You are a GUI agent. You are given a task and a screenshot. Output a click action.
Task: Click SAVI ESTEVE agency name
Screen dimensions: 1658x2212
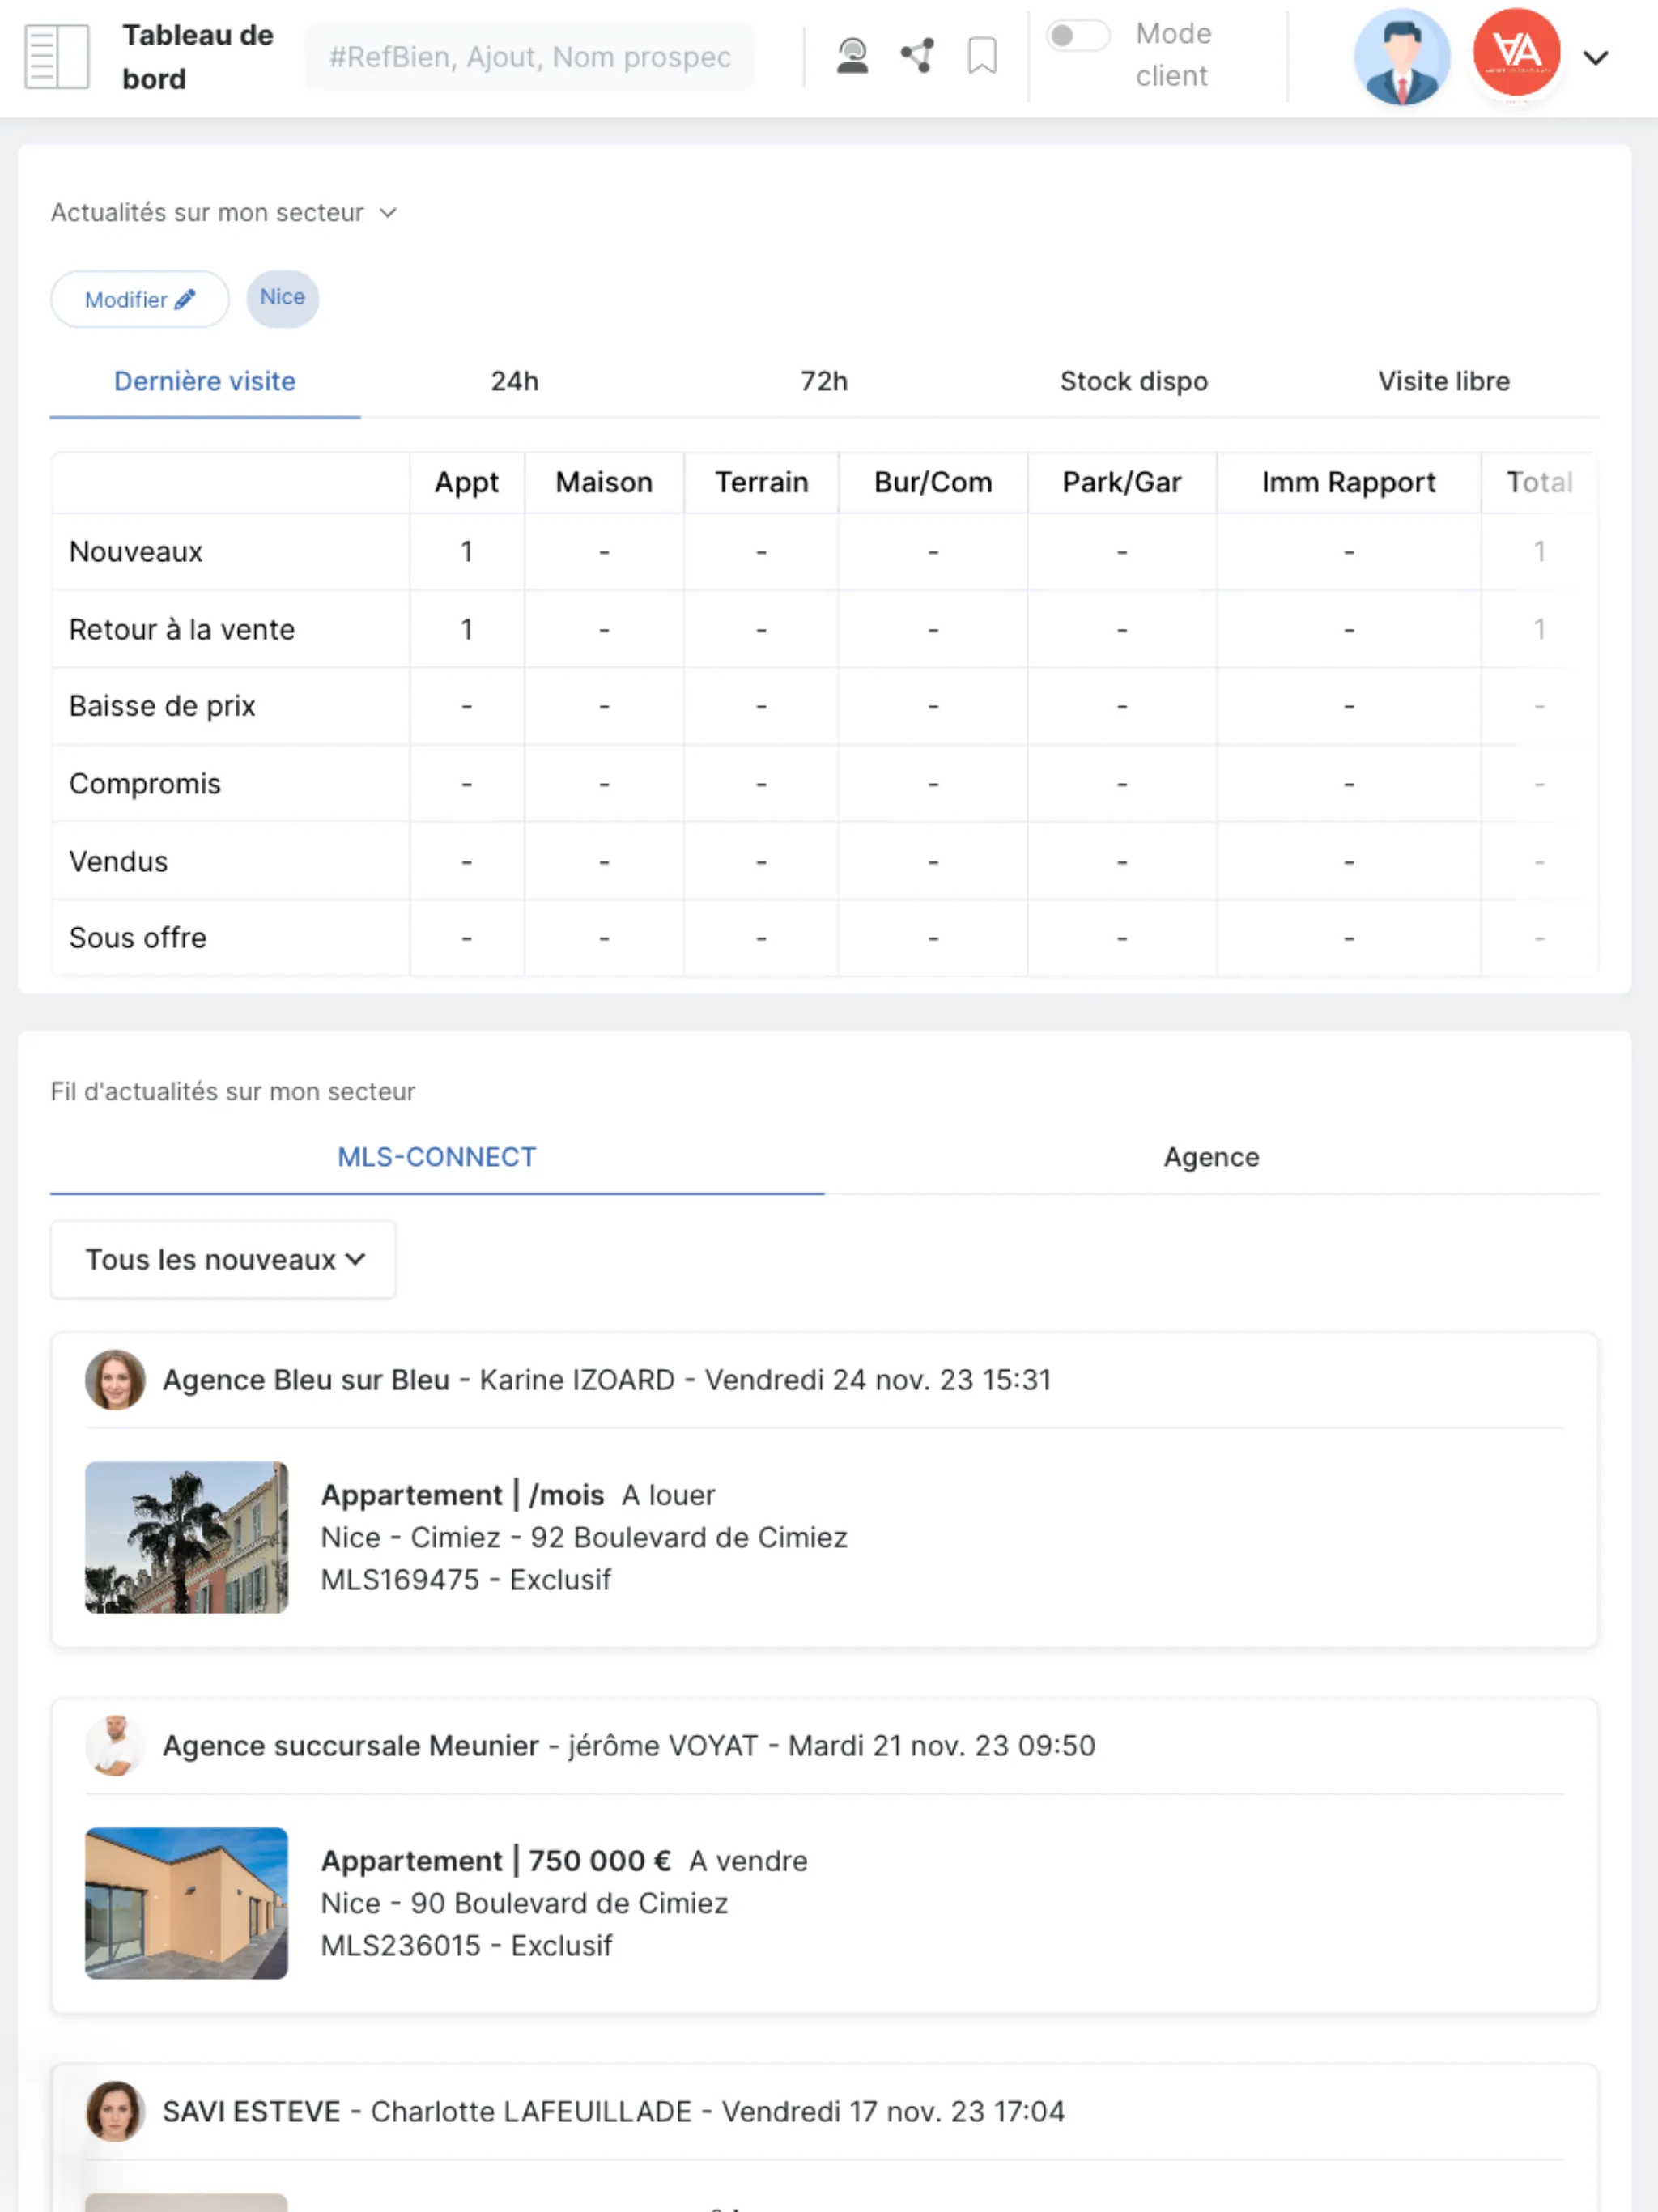(x=252, y=2111)
